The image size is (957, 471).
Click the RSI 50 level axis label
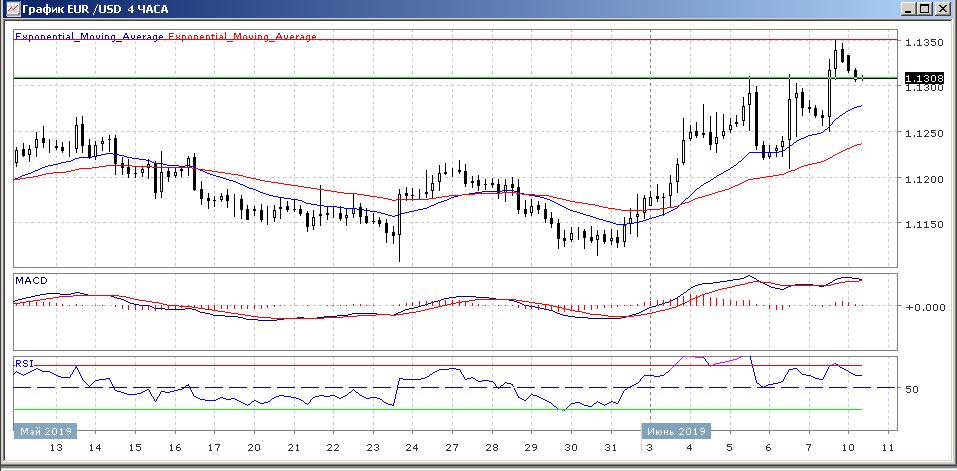[912, 389]
